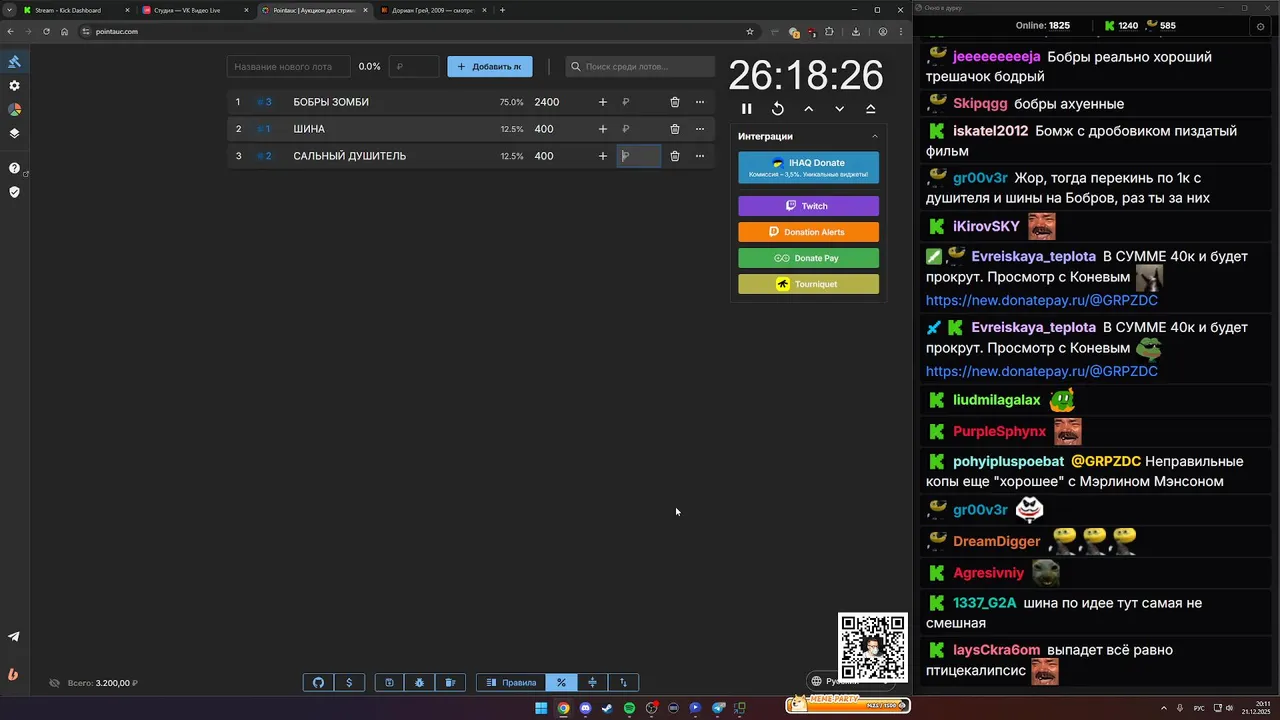The image size is (1280, 720).
Task: Toggle the sort arrows button in bottom toolbar
Action: point(623,683)
